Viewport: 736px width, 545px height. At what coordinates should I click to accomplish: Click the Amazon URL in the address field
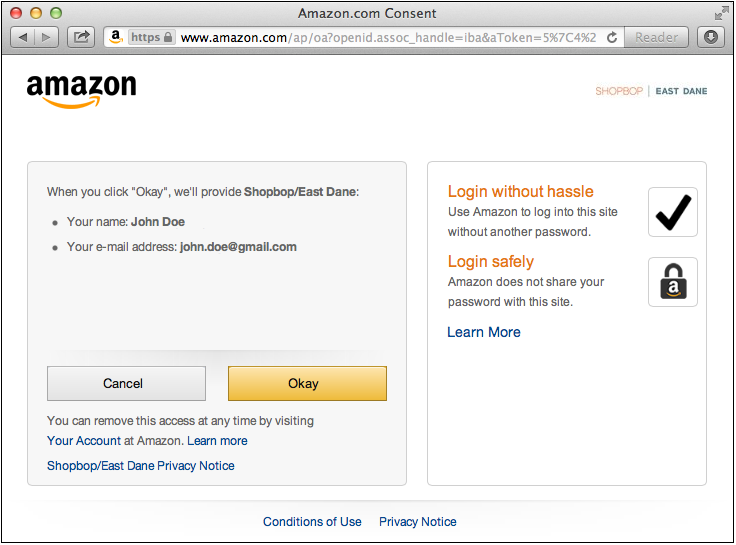pos(388,37)
